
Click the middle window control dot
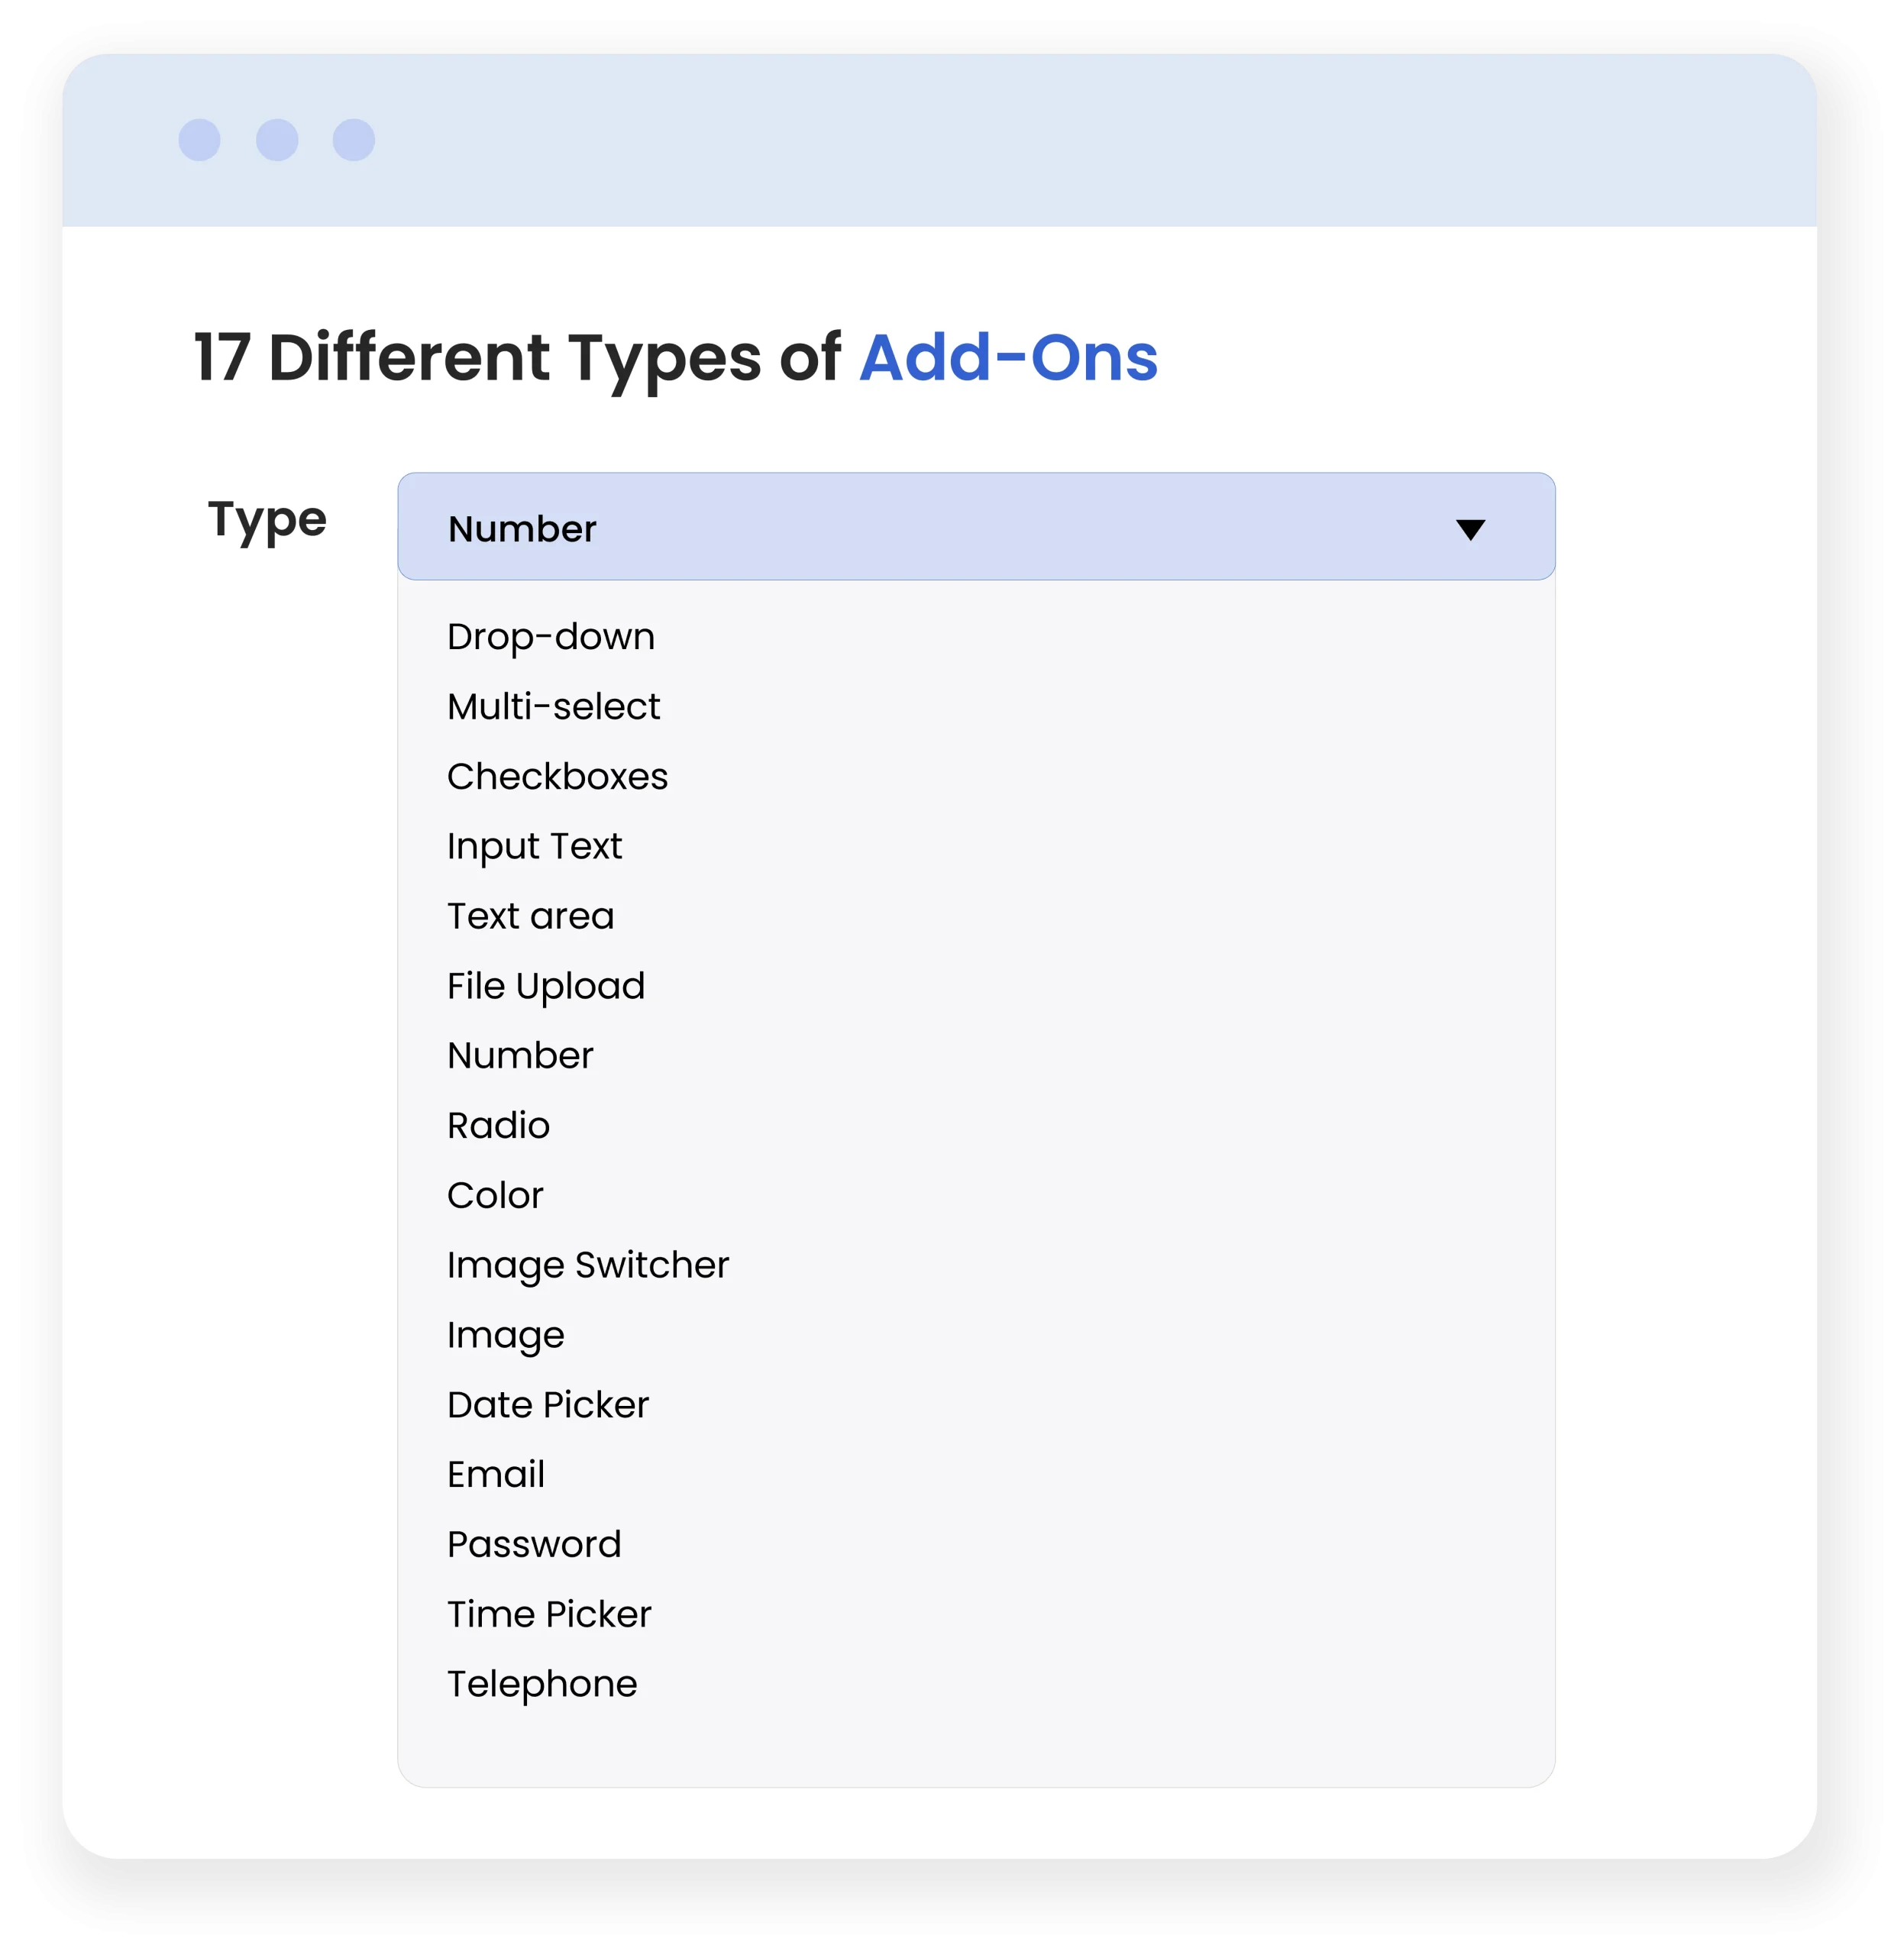click(277, 140)
